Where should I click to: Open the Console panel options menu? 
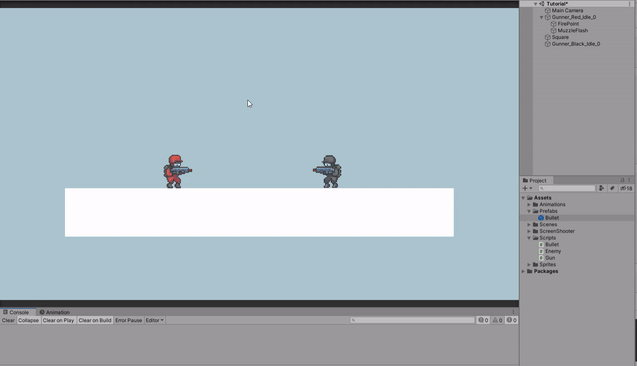pos(513,312)
